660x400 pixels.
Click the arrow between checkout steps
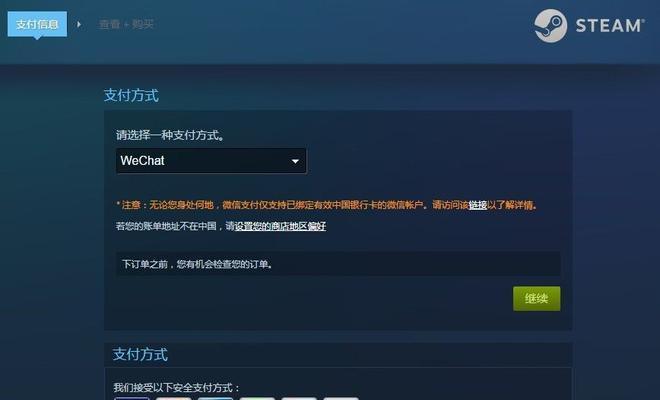tap(79, 24)
